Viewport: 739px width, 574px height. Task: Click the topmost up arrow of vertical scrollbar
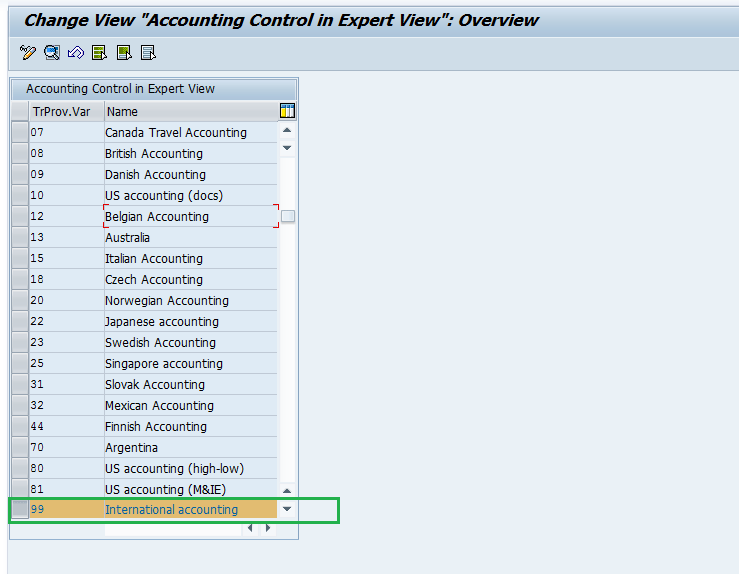click(287, 130)
